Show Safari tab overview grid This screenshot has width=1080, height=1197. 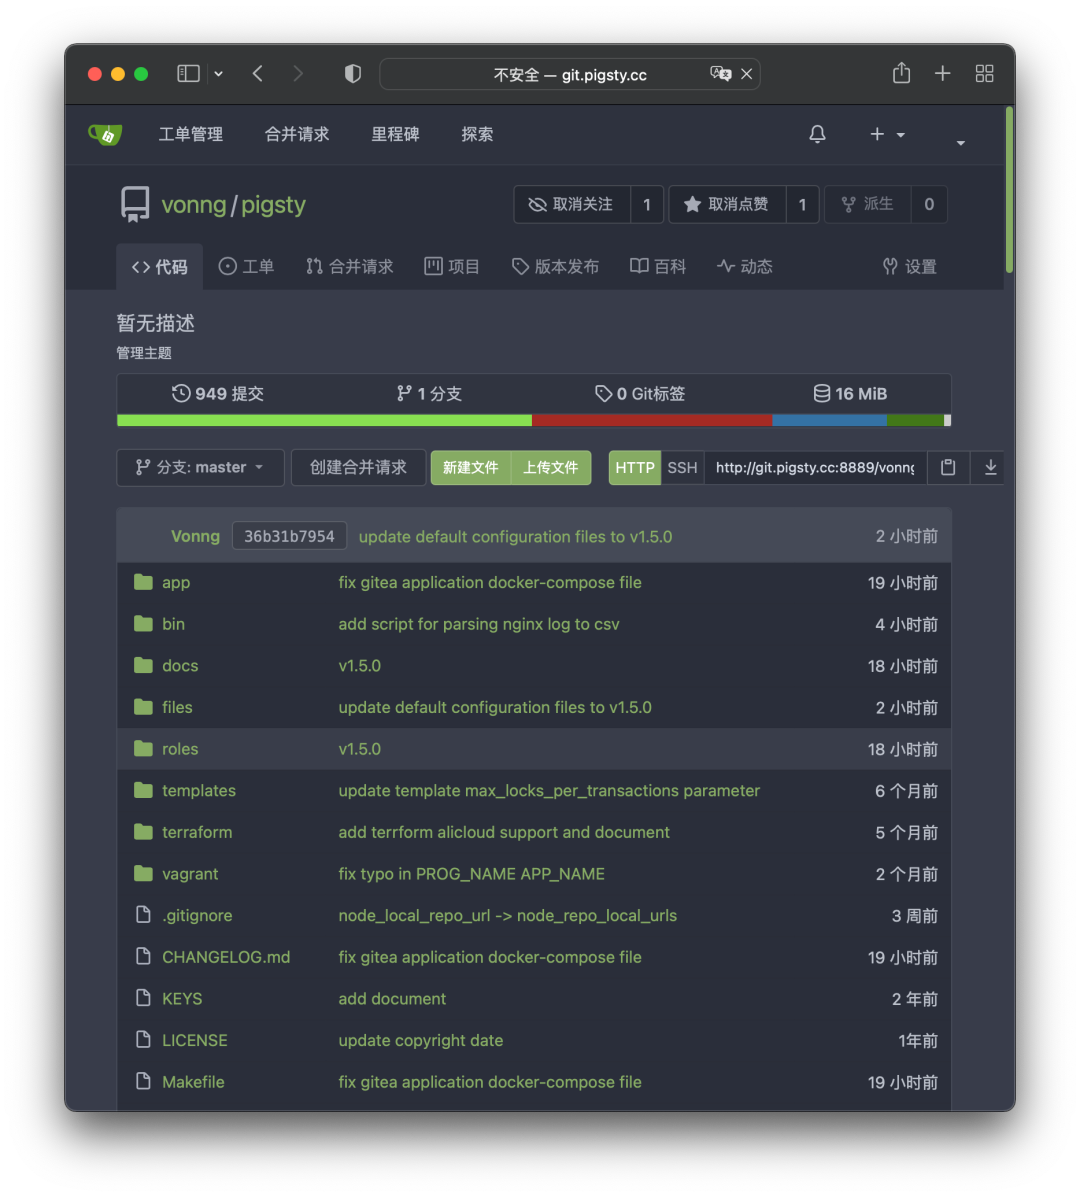click(x=984, y=74)
